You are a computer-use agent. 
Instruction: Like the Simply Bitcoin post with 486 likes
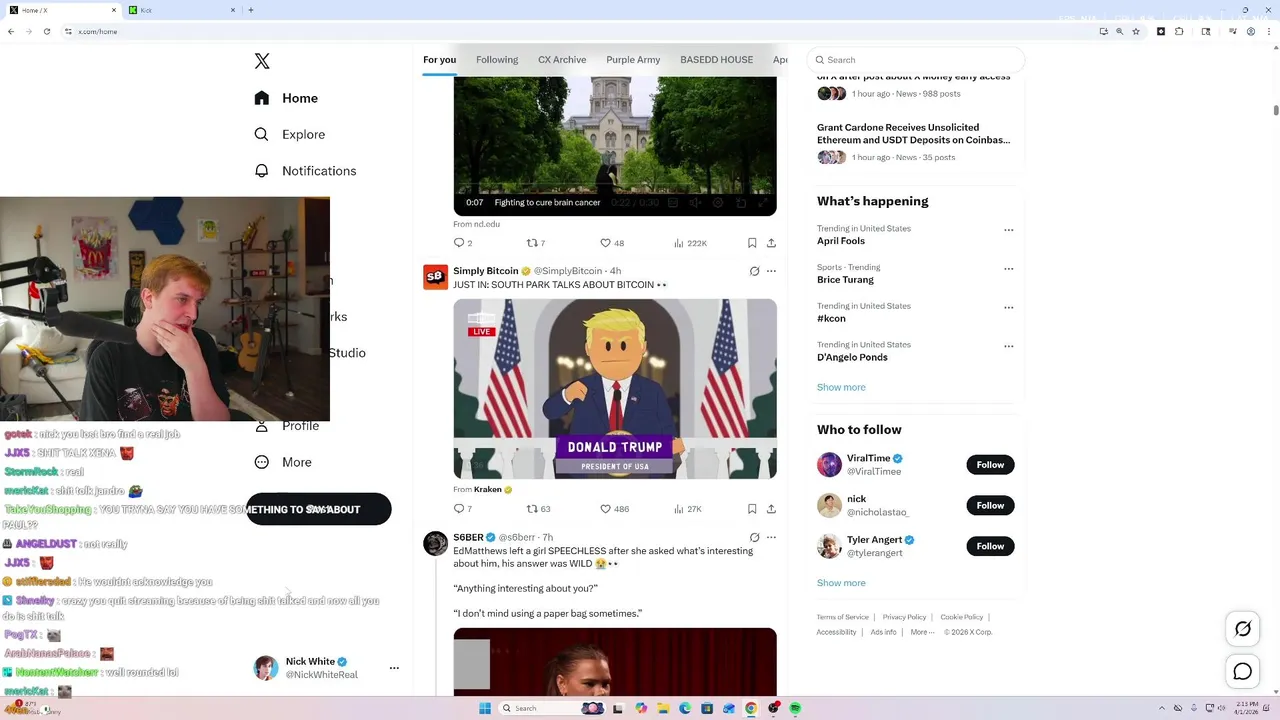click(614, 509)
